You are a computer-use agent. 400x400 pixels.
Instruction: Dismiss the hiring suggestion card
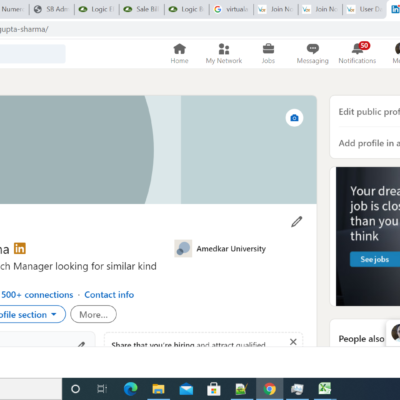(293, 342)
